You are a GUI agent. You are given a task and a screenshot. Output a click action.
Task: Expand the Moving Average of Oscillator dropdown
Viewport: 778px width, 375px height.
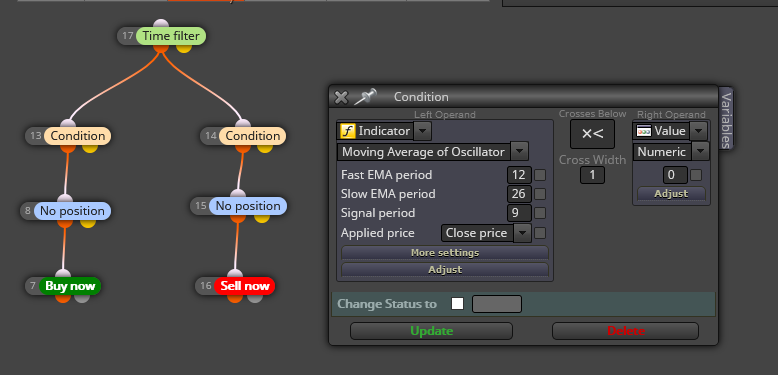[x=519, y=151]
